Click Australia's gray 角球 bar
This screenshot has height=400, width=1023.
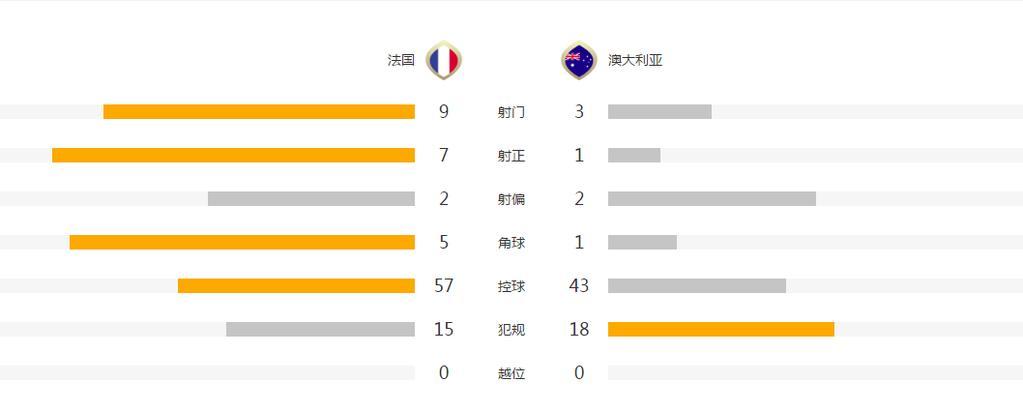[642, 242]
